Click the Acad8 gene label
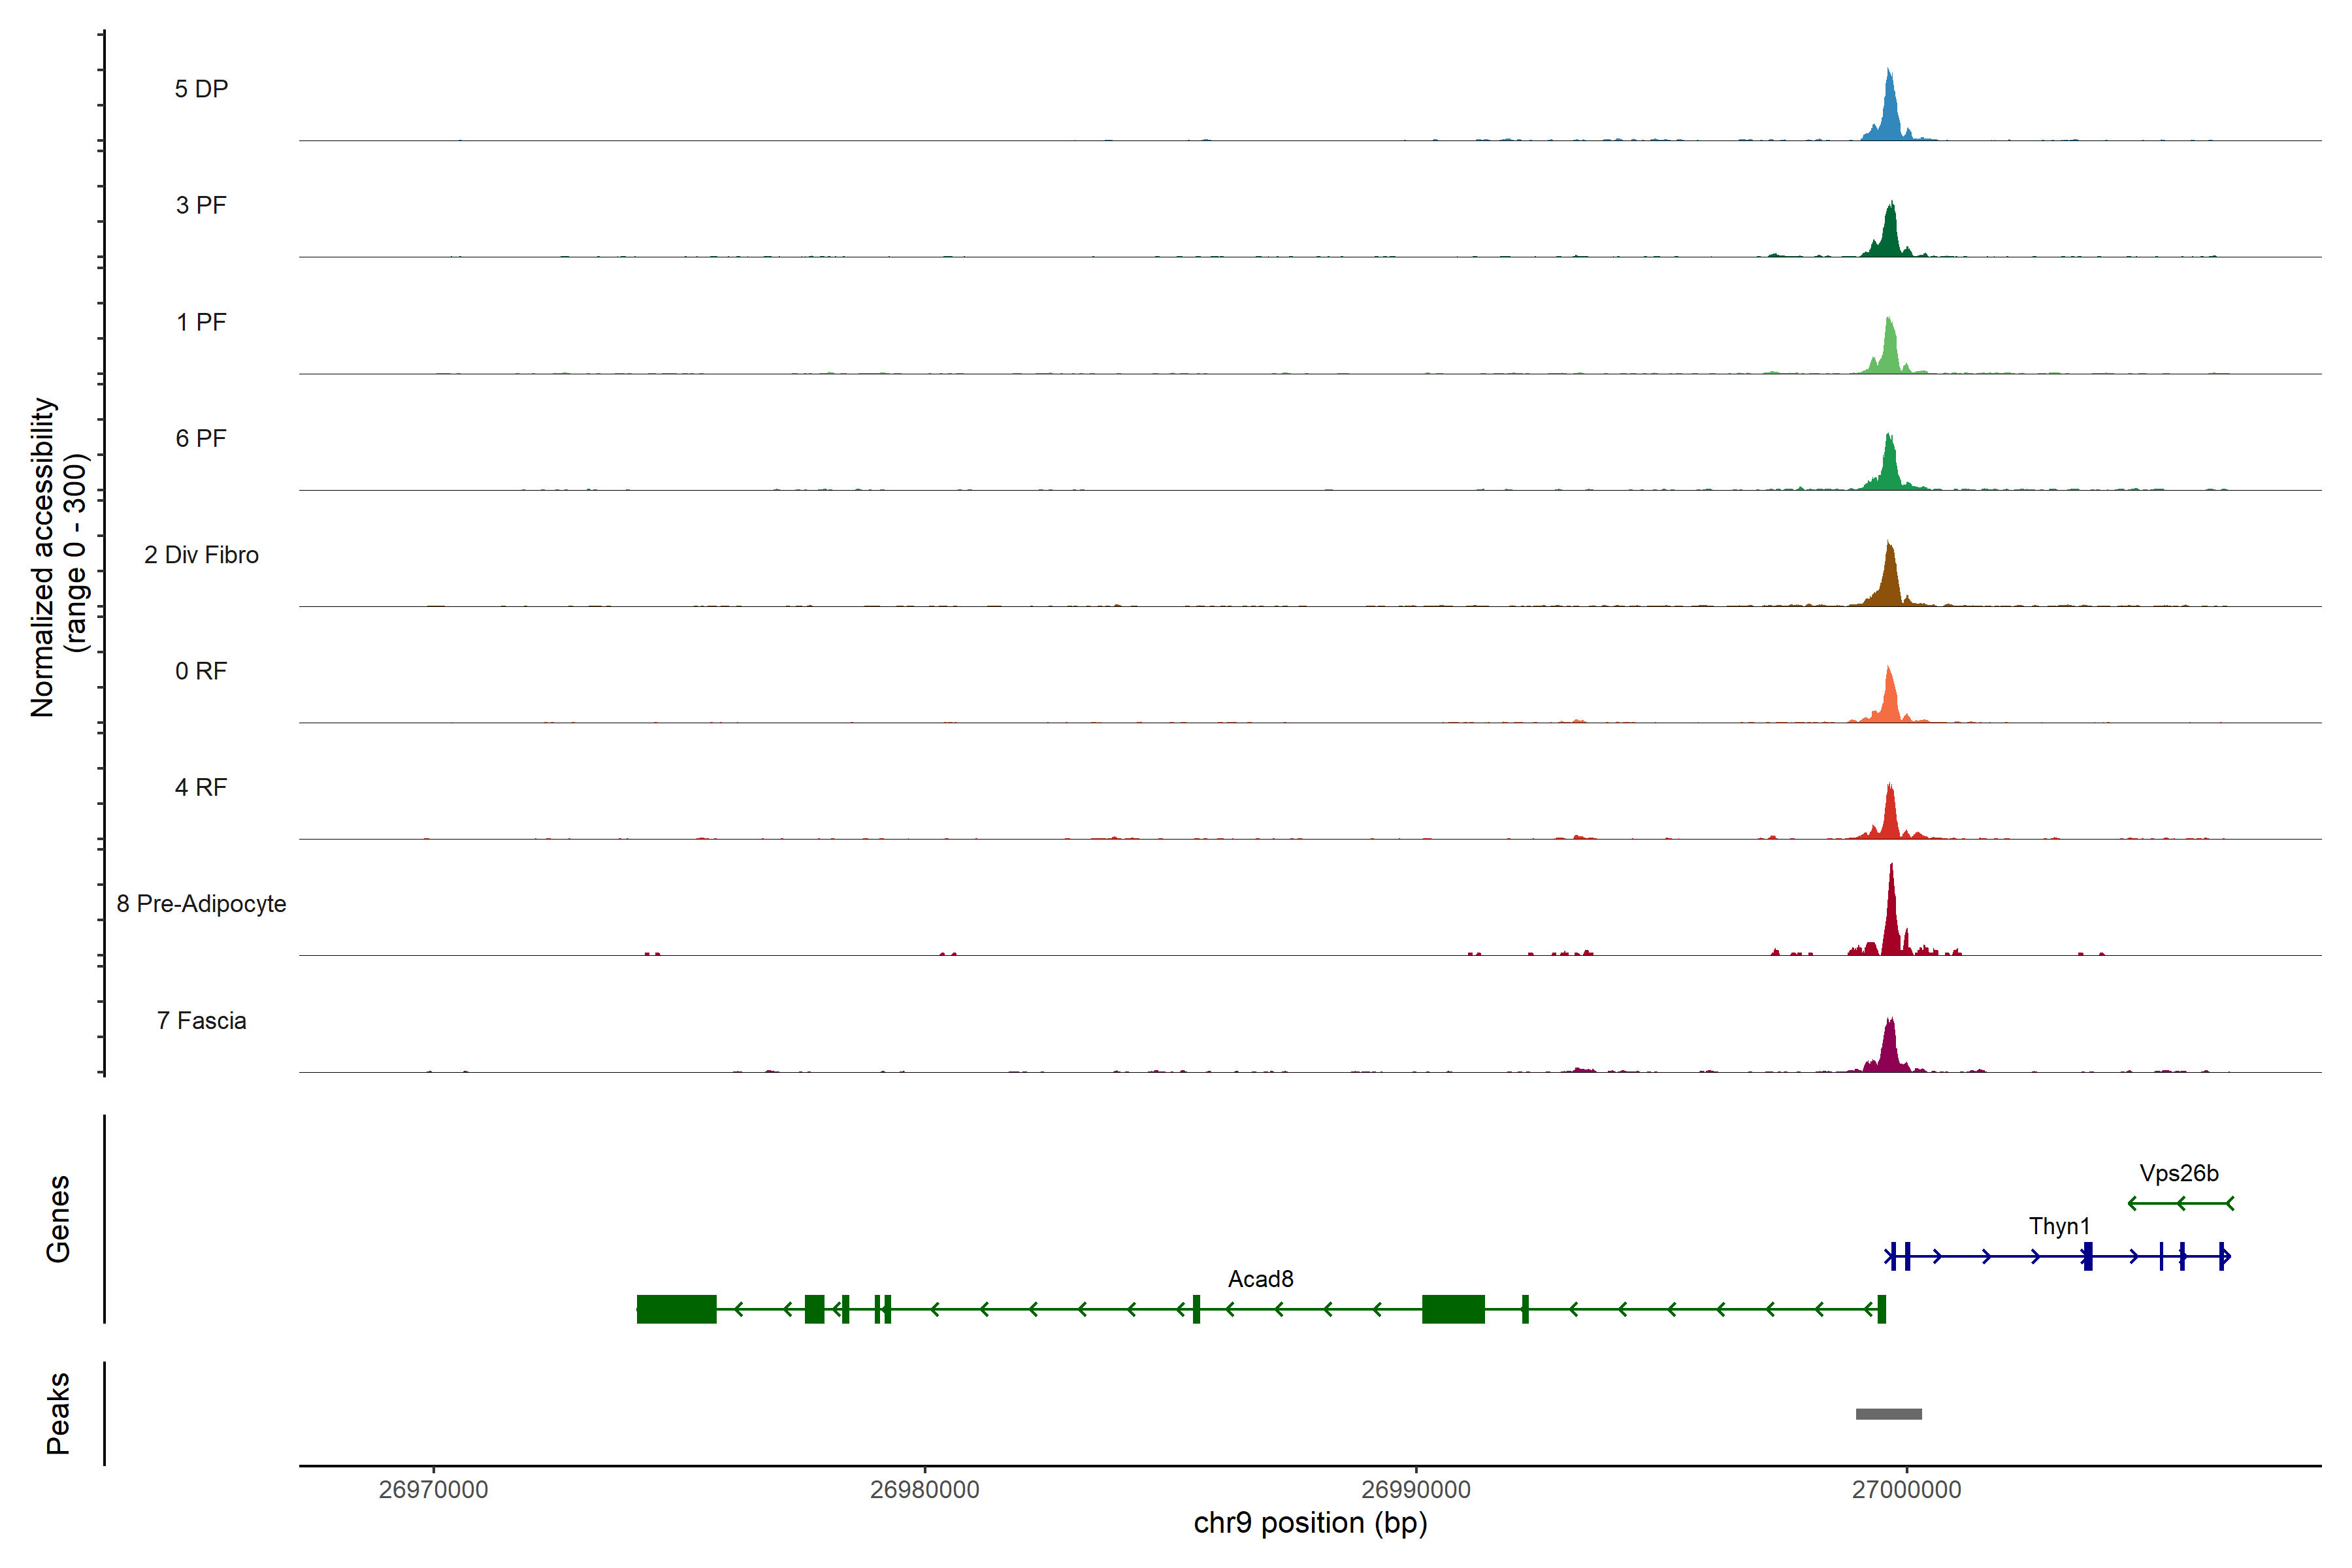Screen dimensions: 2352x1568 click(x=1260, y=1279)
